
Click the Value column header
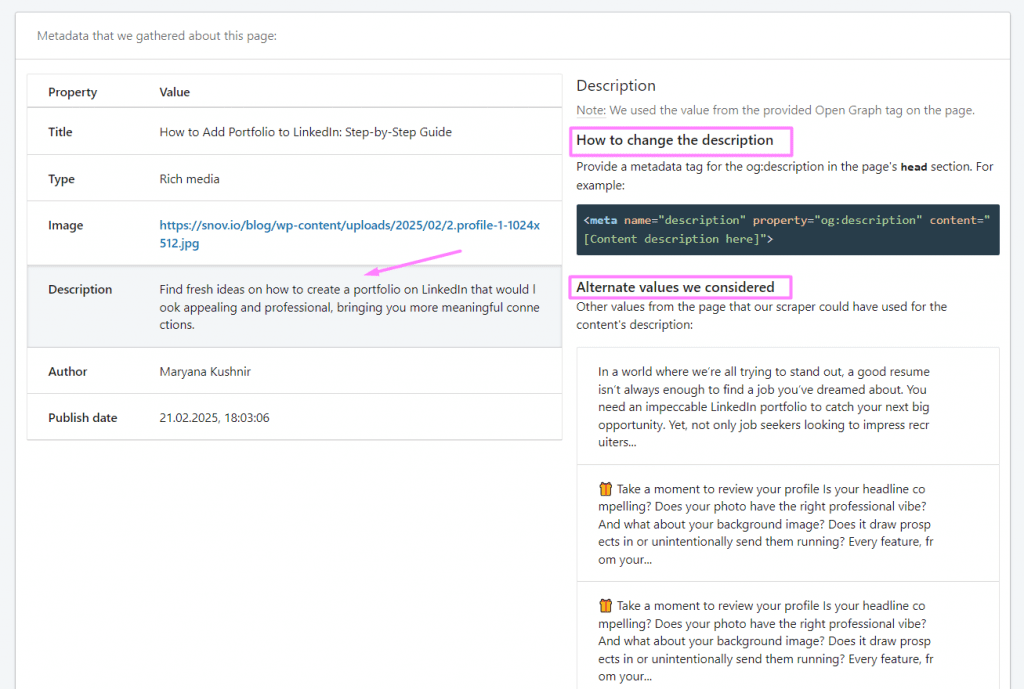pyautogui.click(x=175, y=91)
